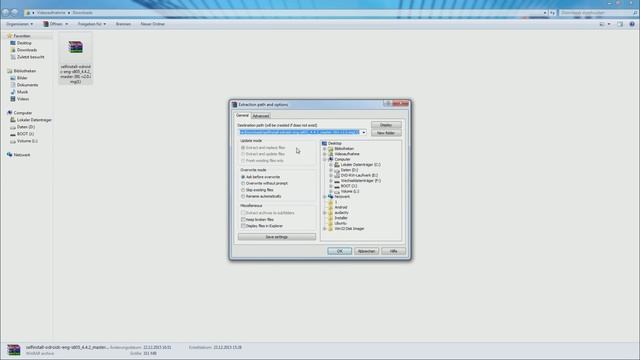This screenshot has height=360, width=640.
Task: Select Favoriten heading in Explorer sidebar
Action: (22, 36)
